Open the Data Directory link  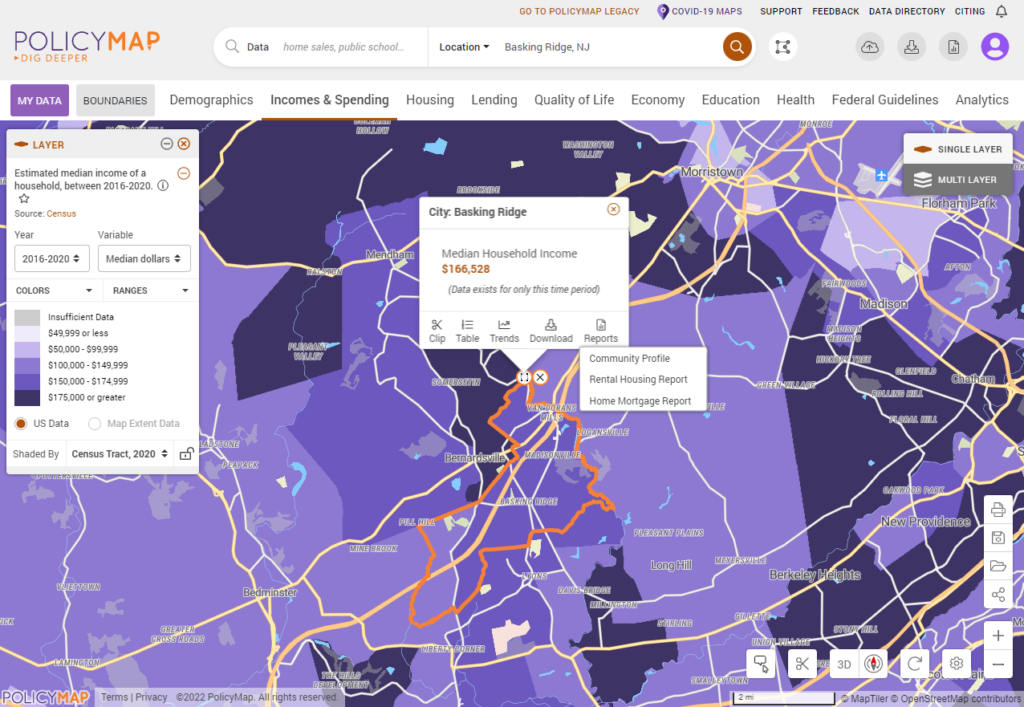click(x=906, y=11)
